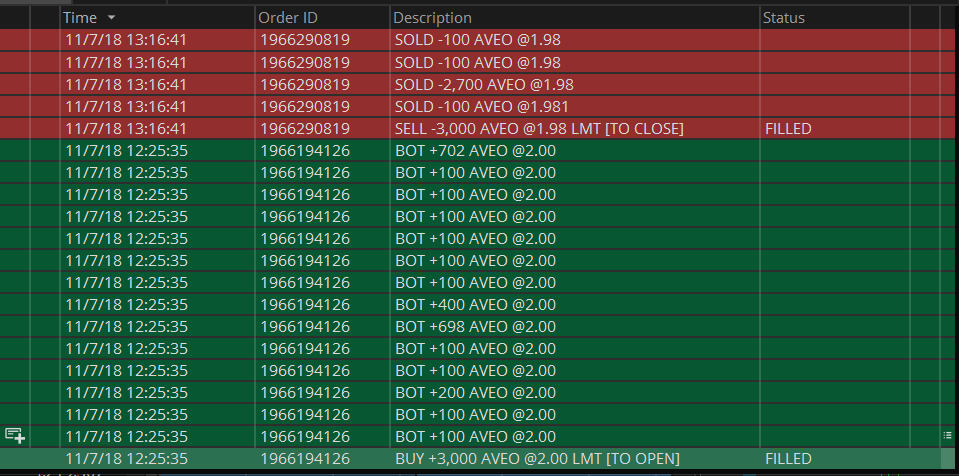
Task: Click the Time column header label
Action: (80, 18)
